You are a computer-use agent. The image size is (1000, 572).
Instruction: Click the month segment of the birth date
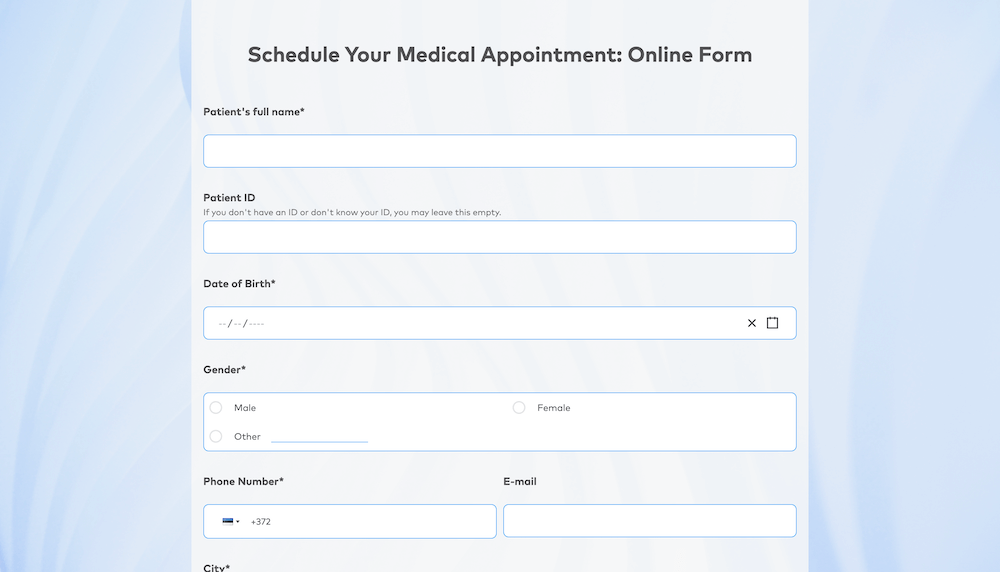click(222, 323)
